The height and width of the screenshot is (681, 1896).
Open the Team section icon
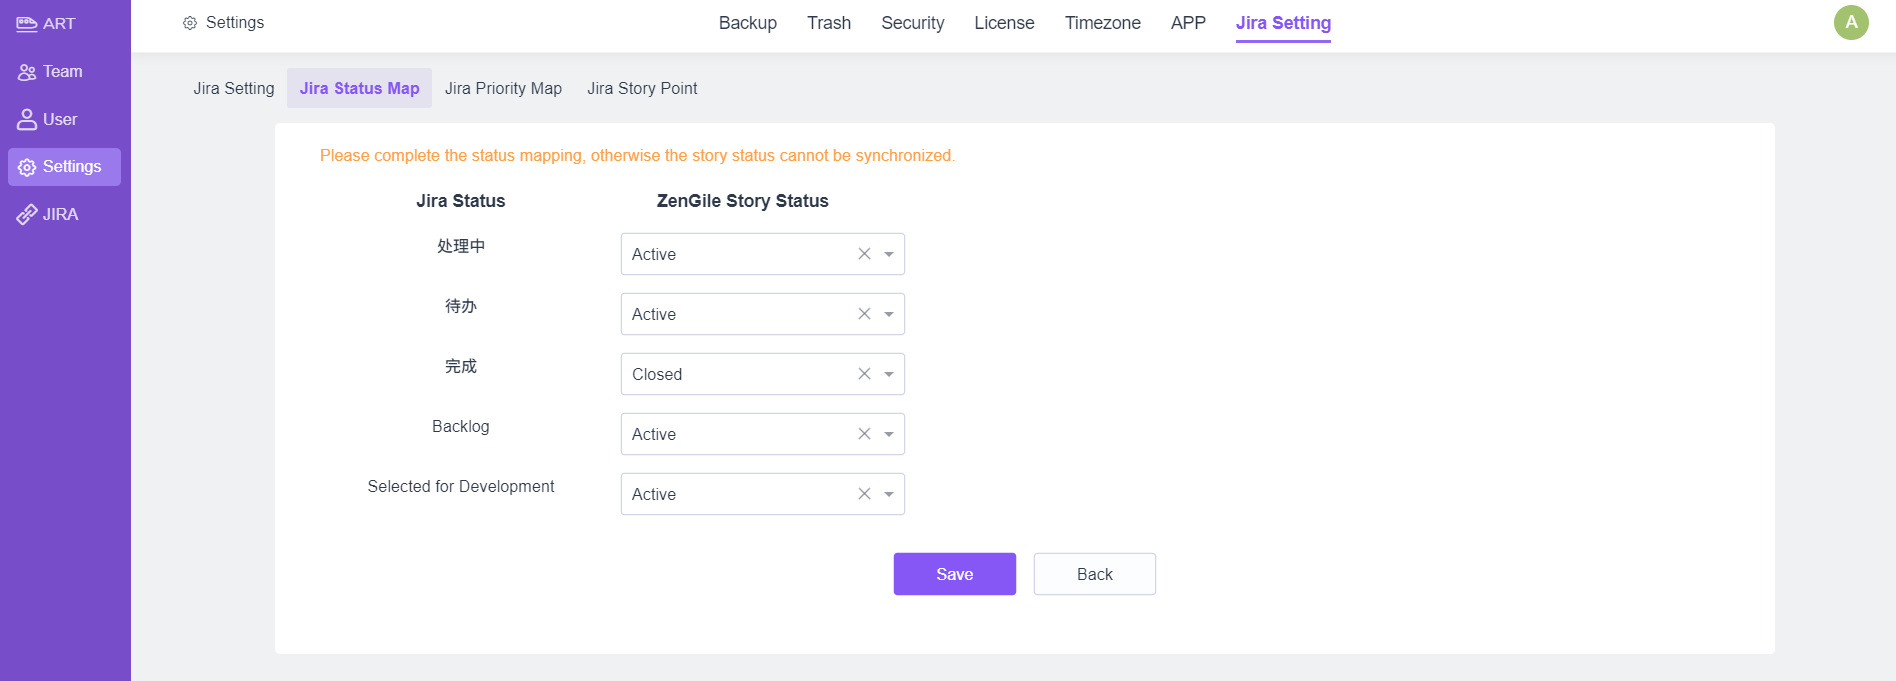[27, 72]
